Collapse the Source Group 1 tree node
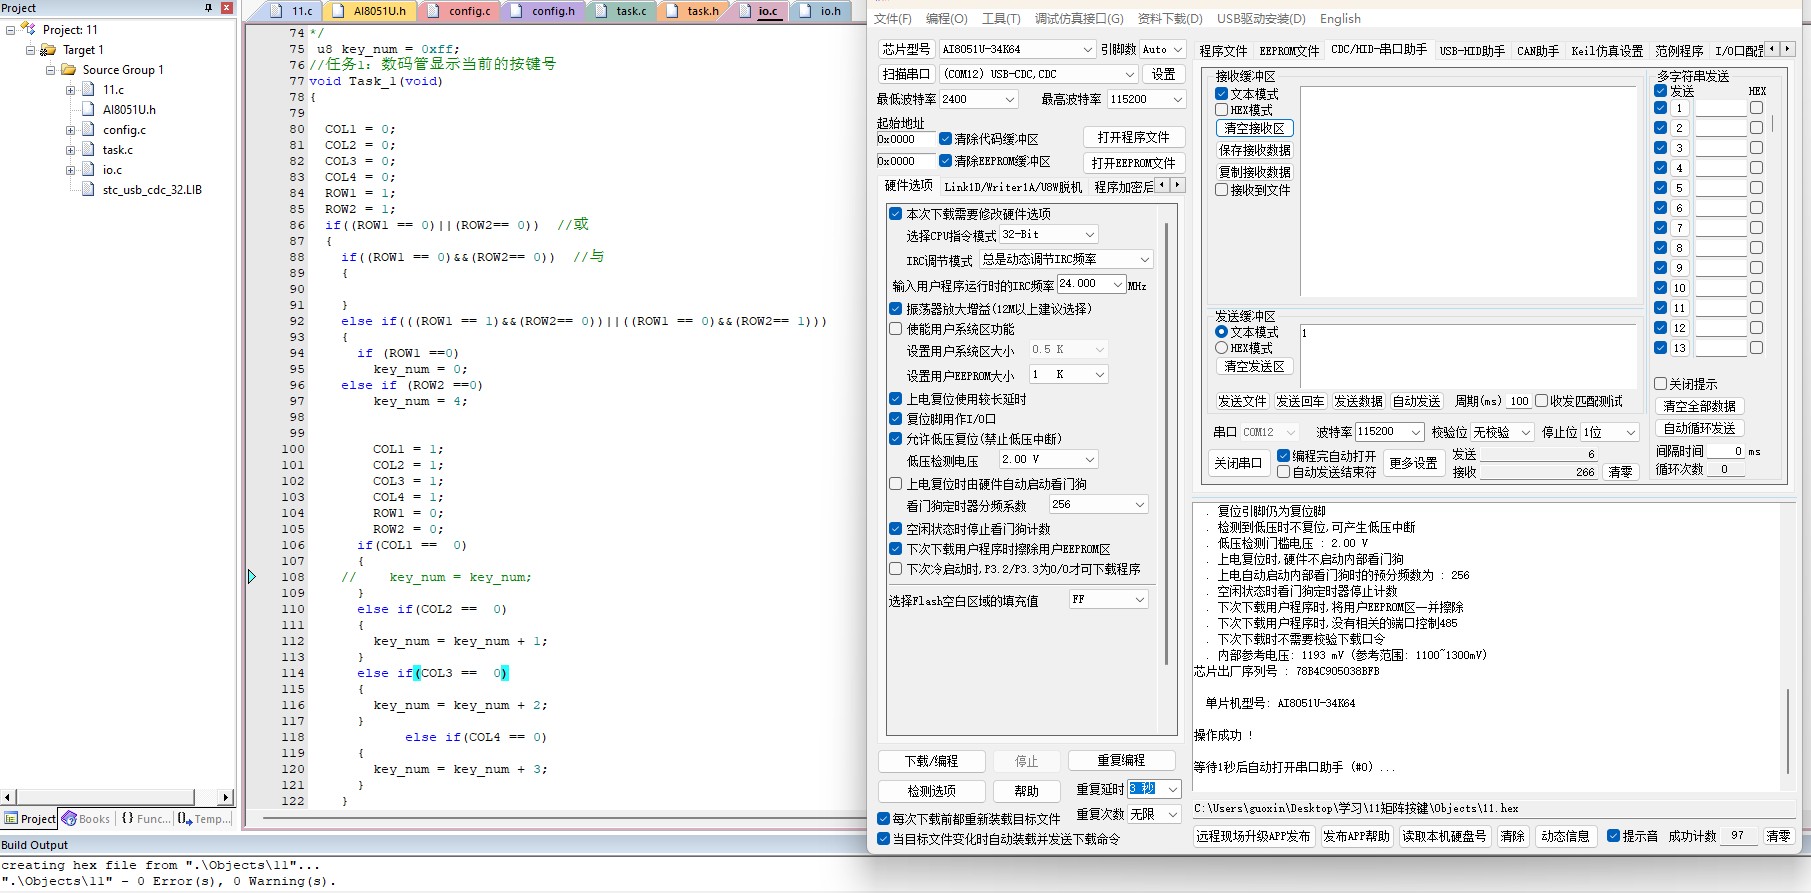 point(50,70)
